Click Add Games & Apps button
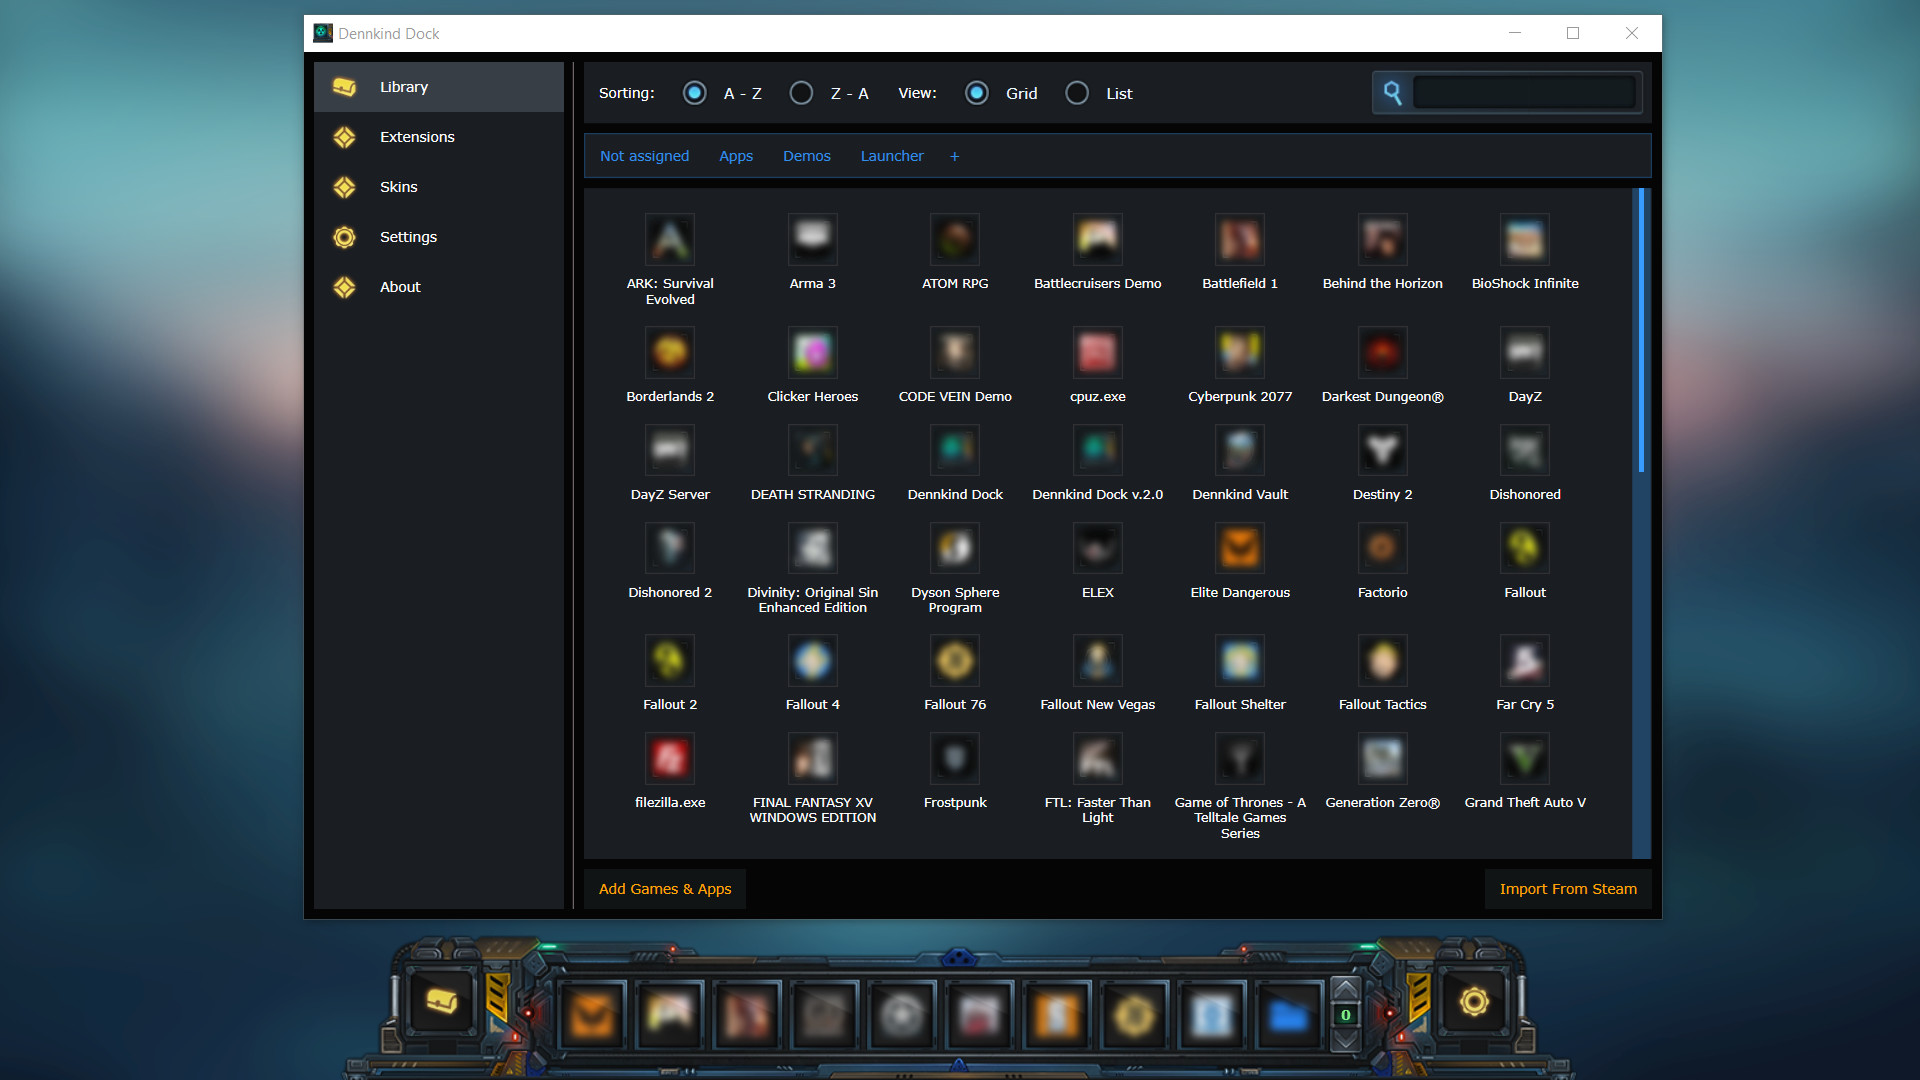Image resolution: width=1920 pixels, height=1080 pixels. pos(665,889)
